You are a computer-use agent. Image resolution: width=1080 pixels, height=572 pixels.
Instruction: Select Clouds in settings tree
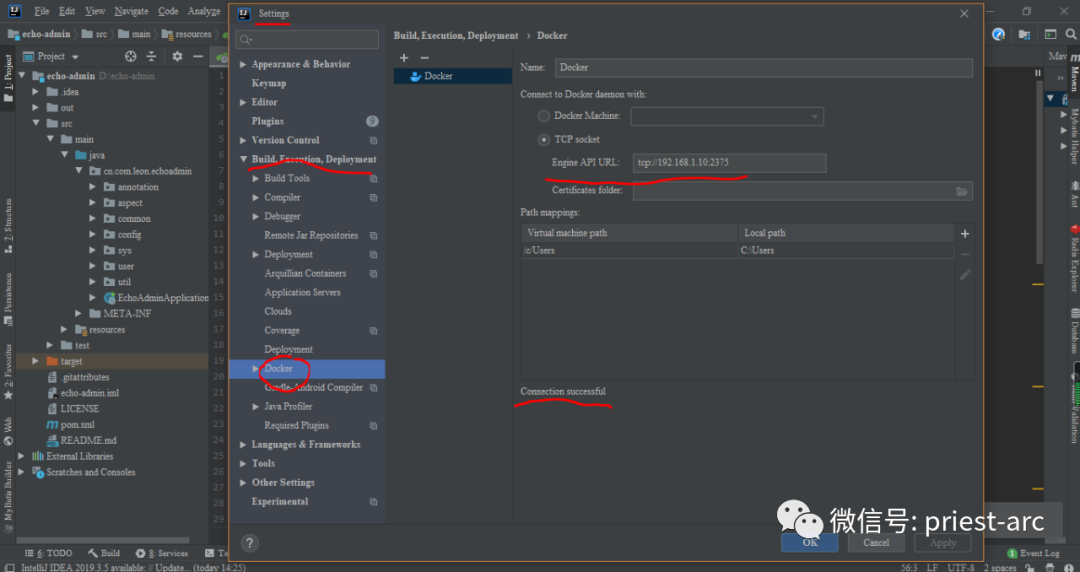pyautogui.click(x=278, y=311)
